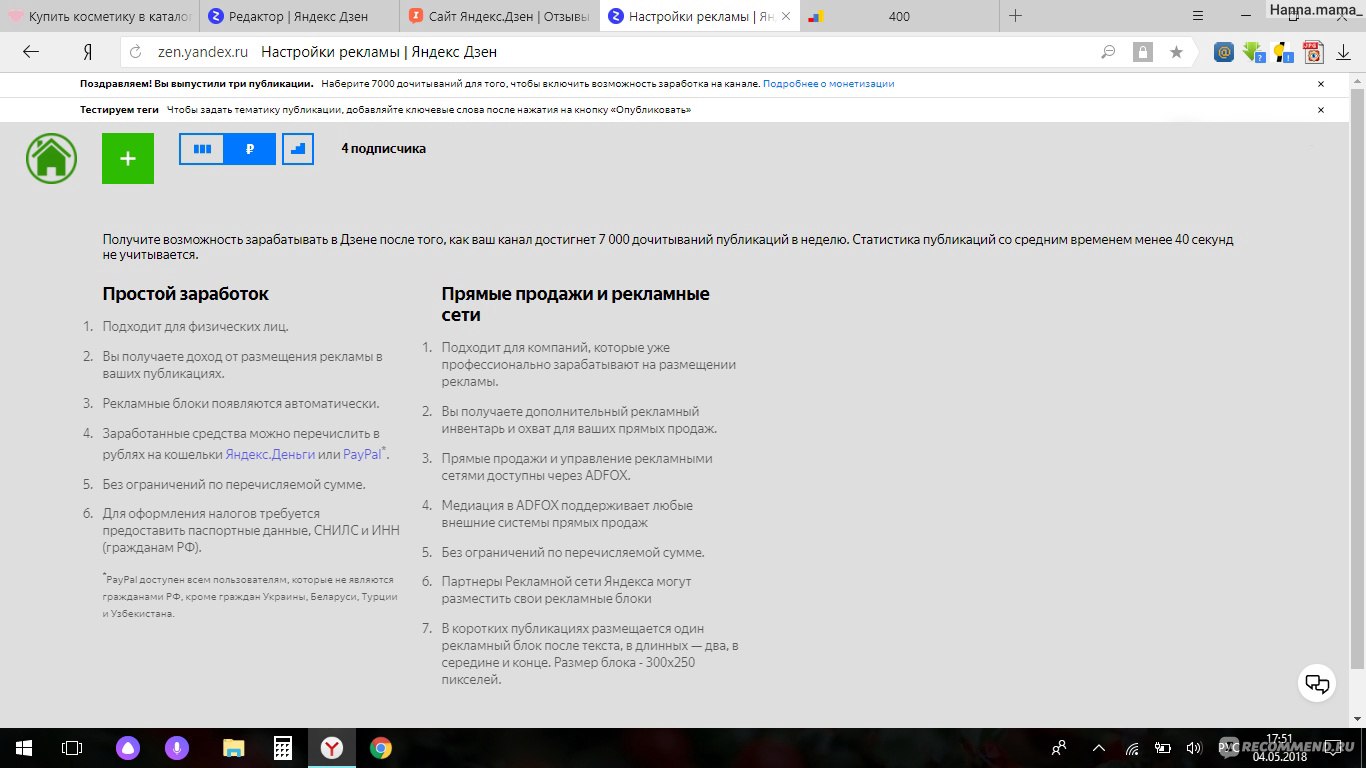Open Google Chrome from the taskbar
Screen dimensions: 1366x768
pyautogui.click(x=380, y=748)
